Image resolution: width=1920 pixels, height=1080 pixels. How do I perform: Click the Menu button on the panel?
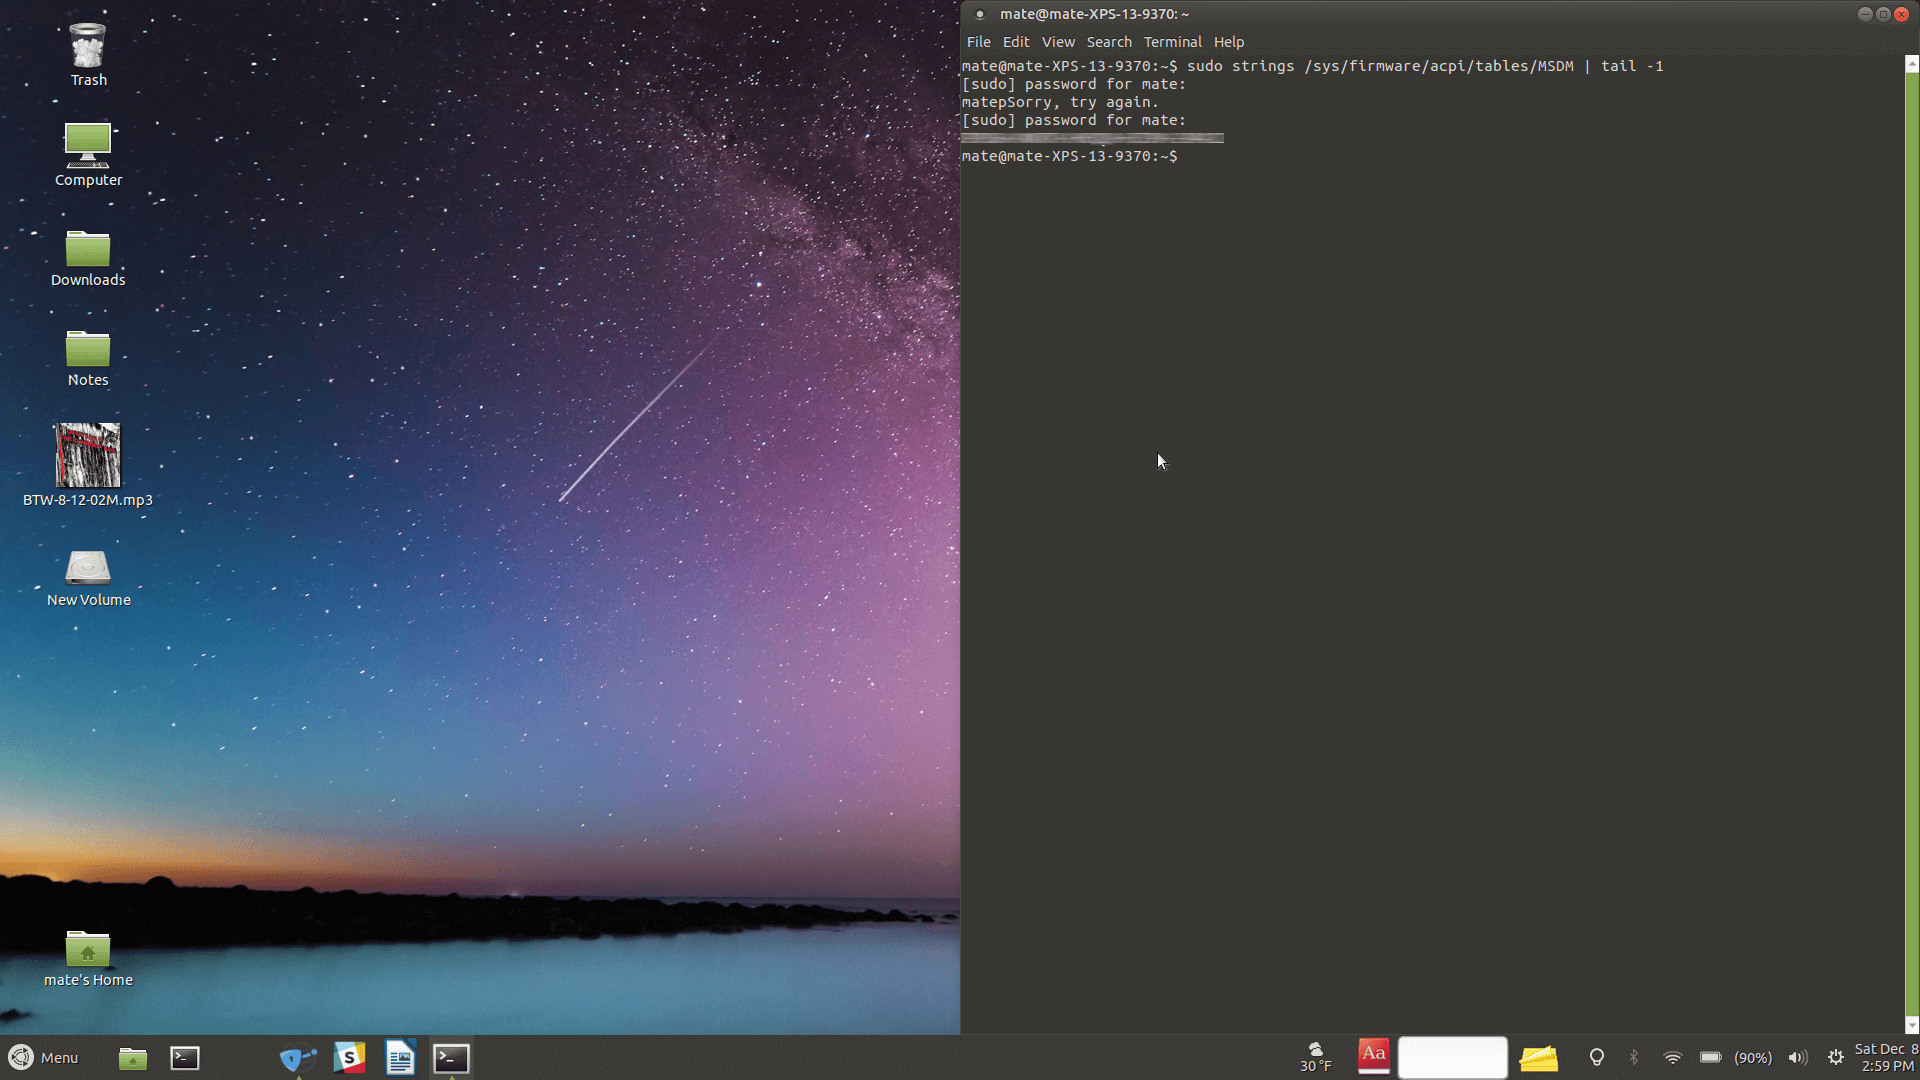click(x=43, y=1058)
